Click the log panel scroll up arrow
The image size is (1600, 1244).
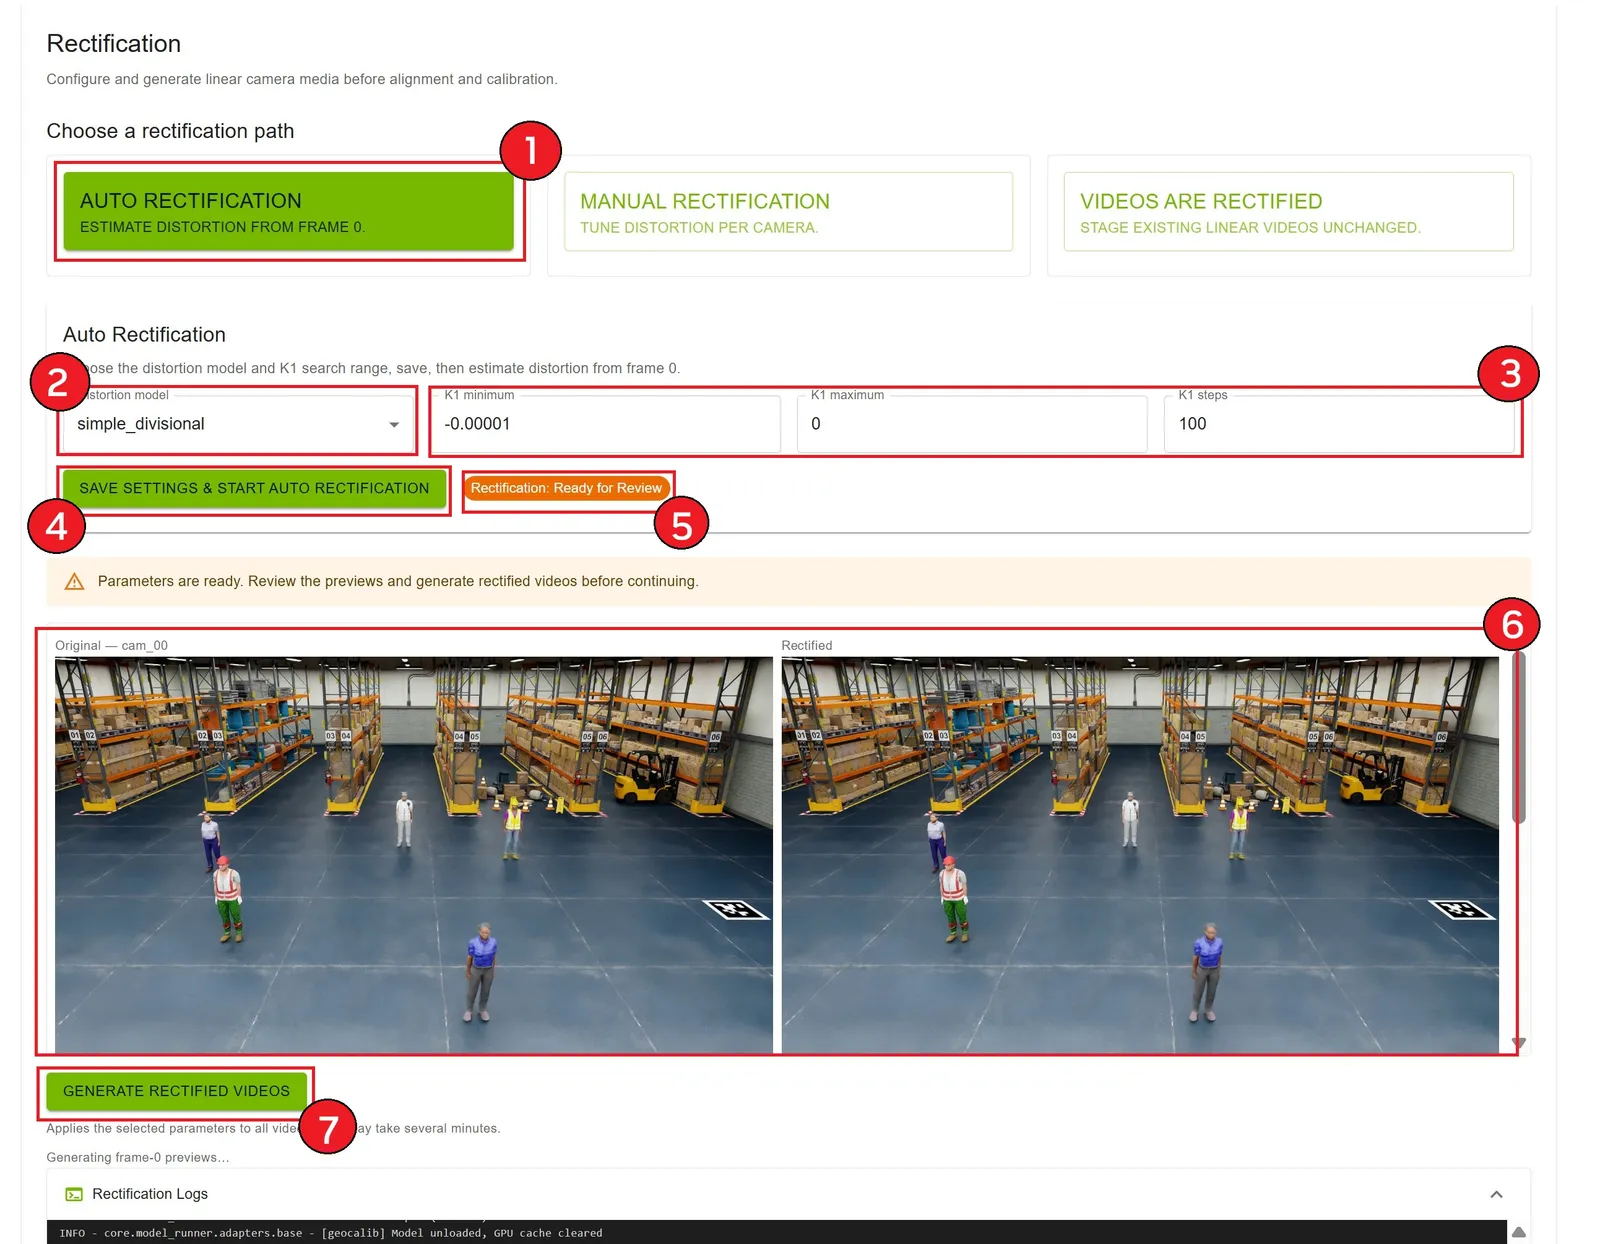click(x=1518, y=1232)
